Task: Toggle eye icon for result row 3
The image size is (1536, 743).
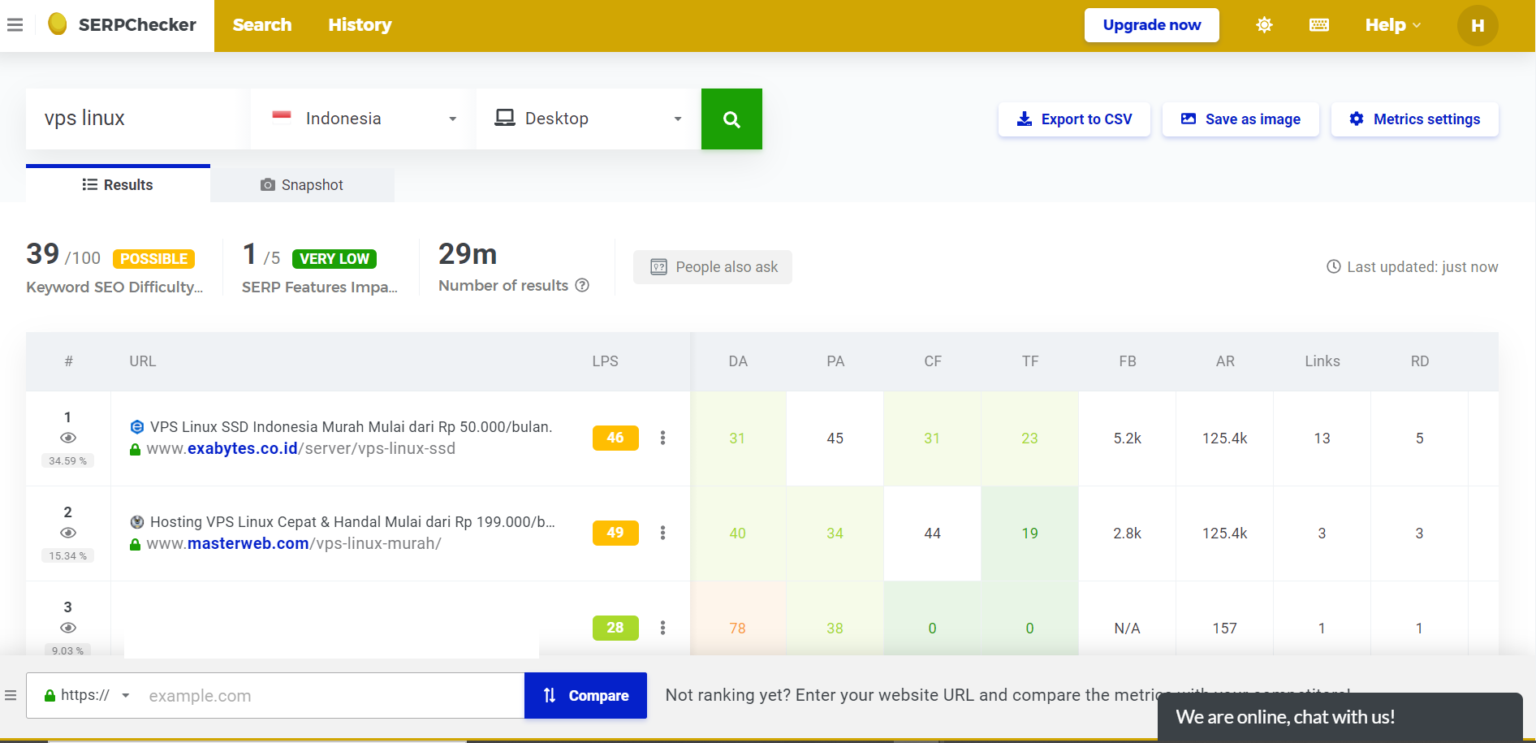Action: pos(68,628)
